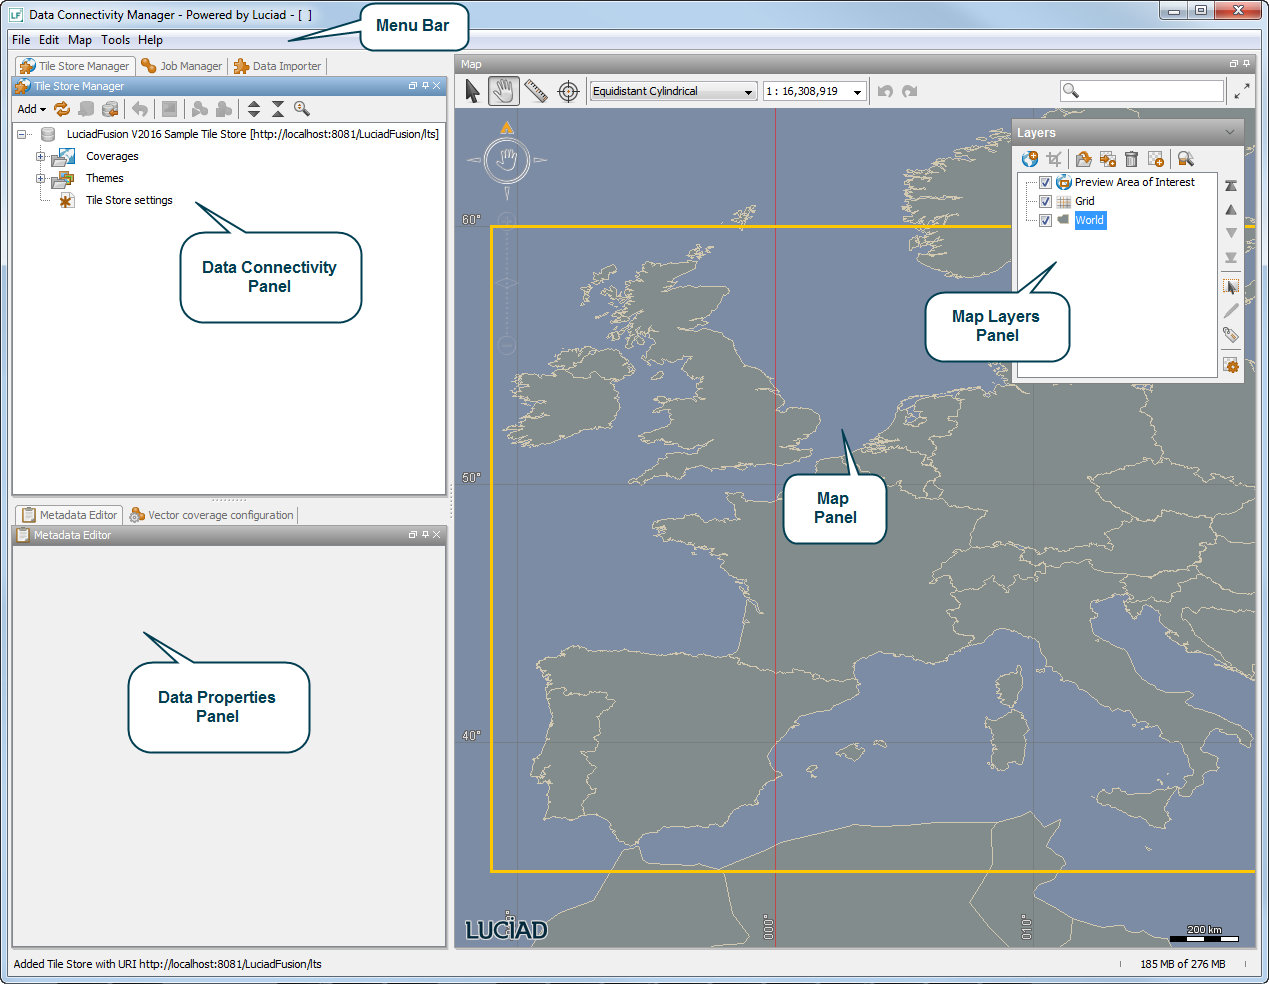Click the move layer up triangle icon
This screenshot has height=984, width=1269.
[x=1231, y=210]
